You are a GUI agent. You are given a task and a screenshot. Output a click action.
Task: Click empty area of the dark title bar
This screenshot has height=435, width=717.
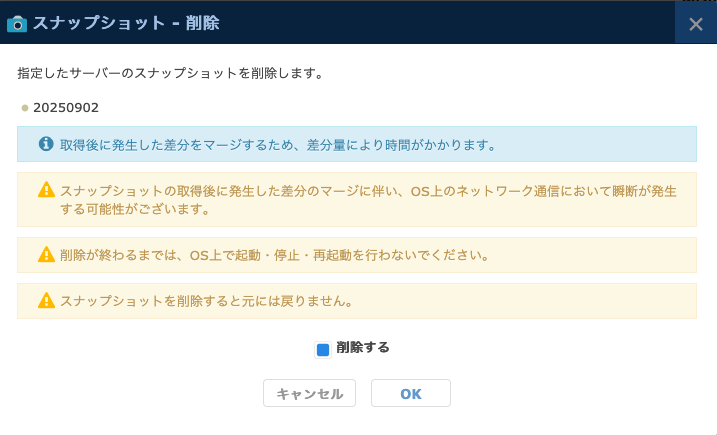coord(450,23)
